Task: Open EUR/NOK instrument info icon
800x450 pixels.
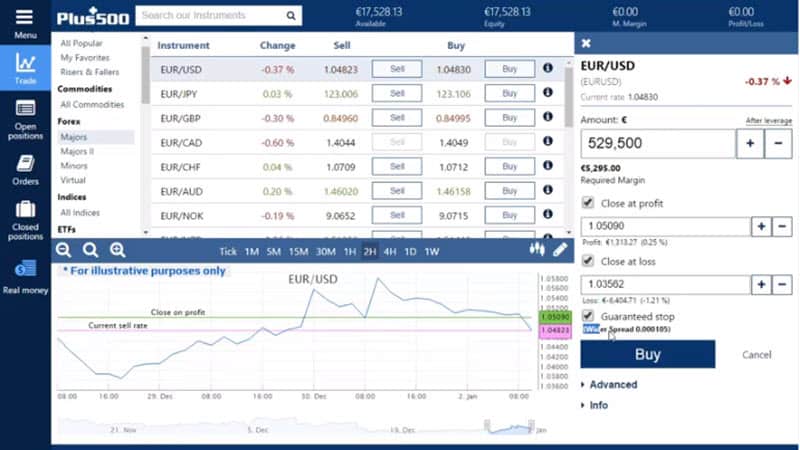Action: (x=547, y=214)
